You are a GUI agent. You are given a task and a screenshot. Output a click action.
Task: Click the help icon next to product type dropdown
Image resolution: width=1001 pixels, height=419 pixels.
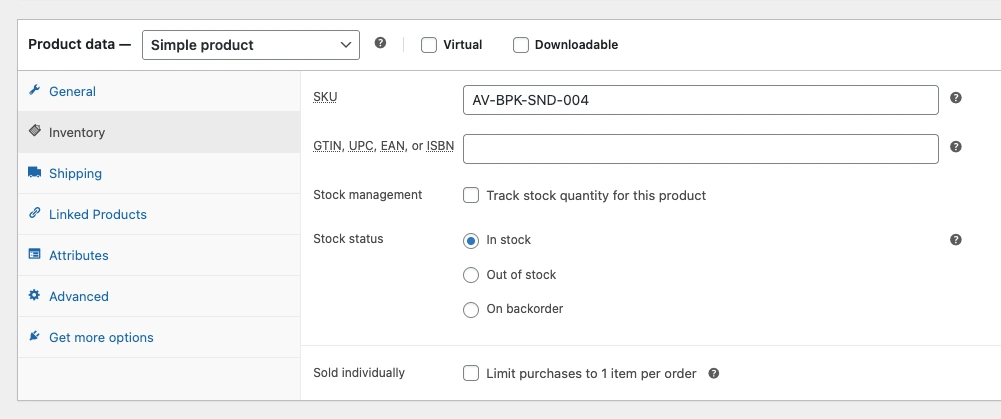pos(380,43)
